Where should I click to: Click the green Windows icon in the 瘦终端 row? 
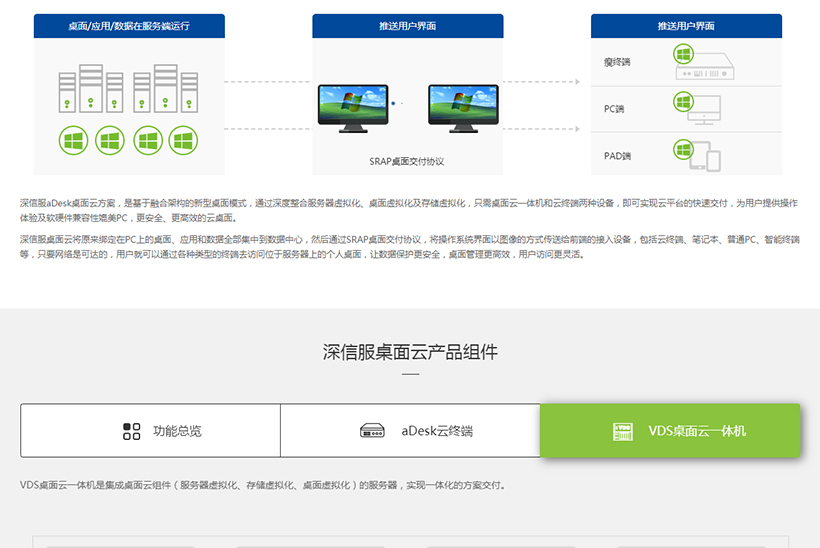point(683,56)
